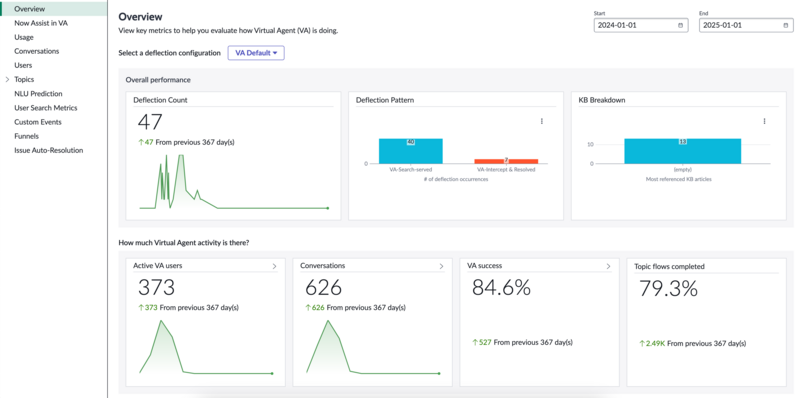Open the VA Default deflection dropdown
This screenshot has height=398, width=800.
256,53
